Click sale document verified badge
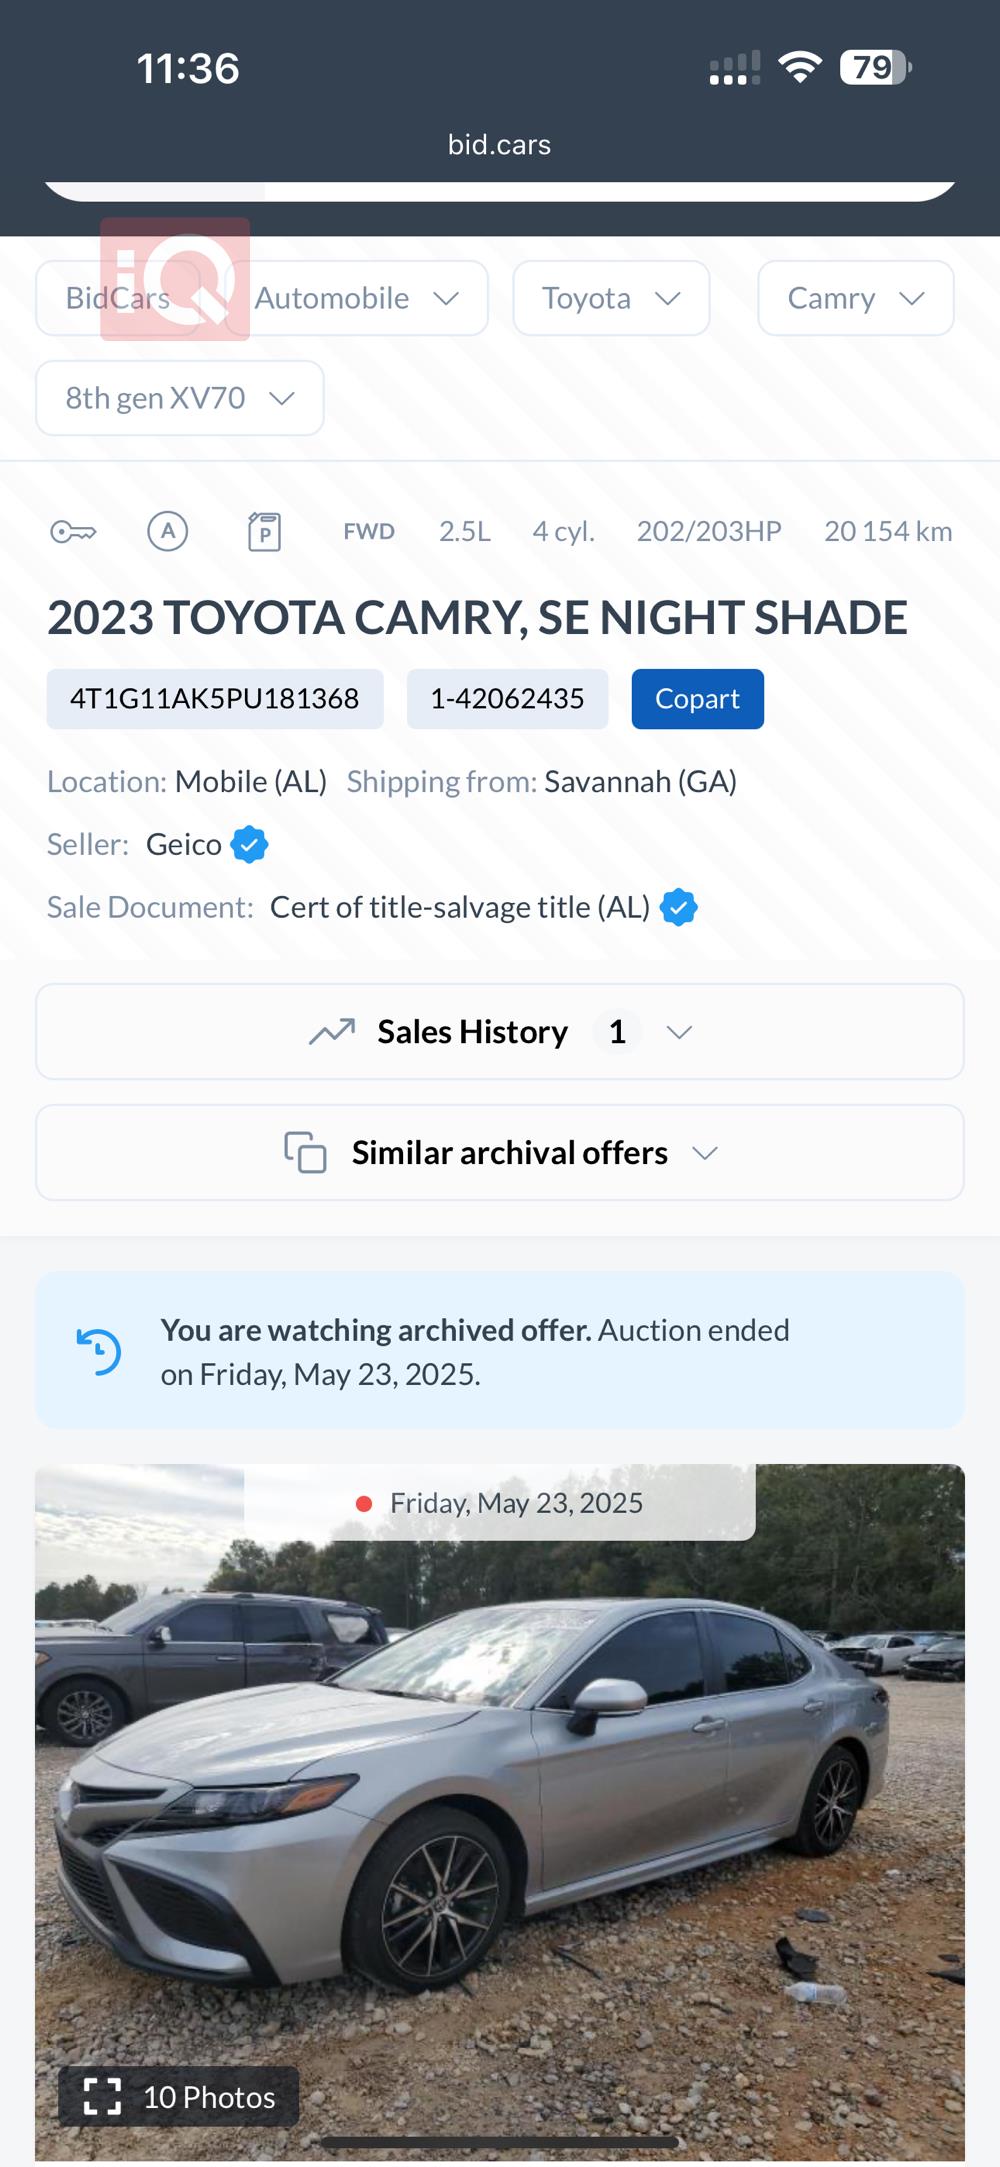This screenshot has height=2167, width=1000. point(679,908)
